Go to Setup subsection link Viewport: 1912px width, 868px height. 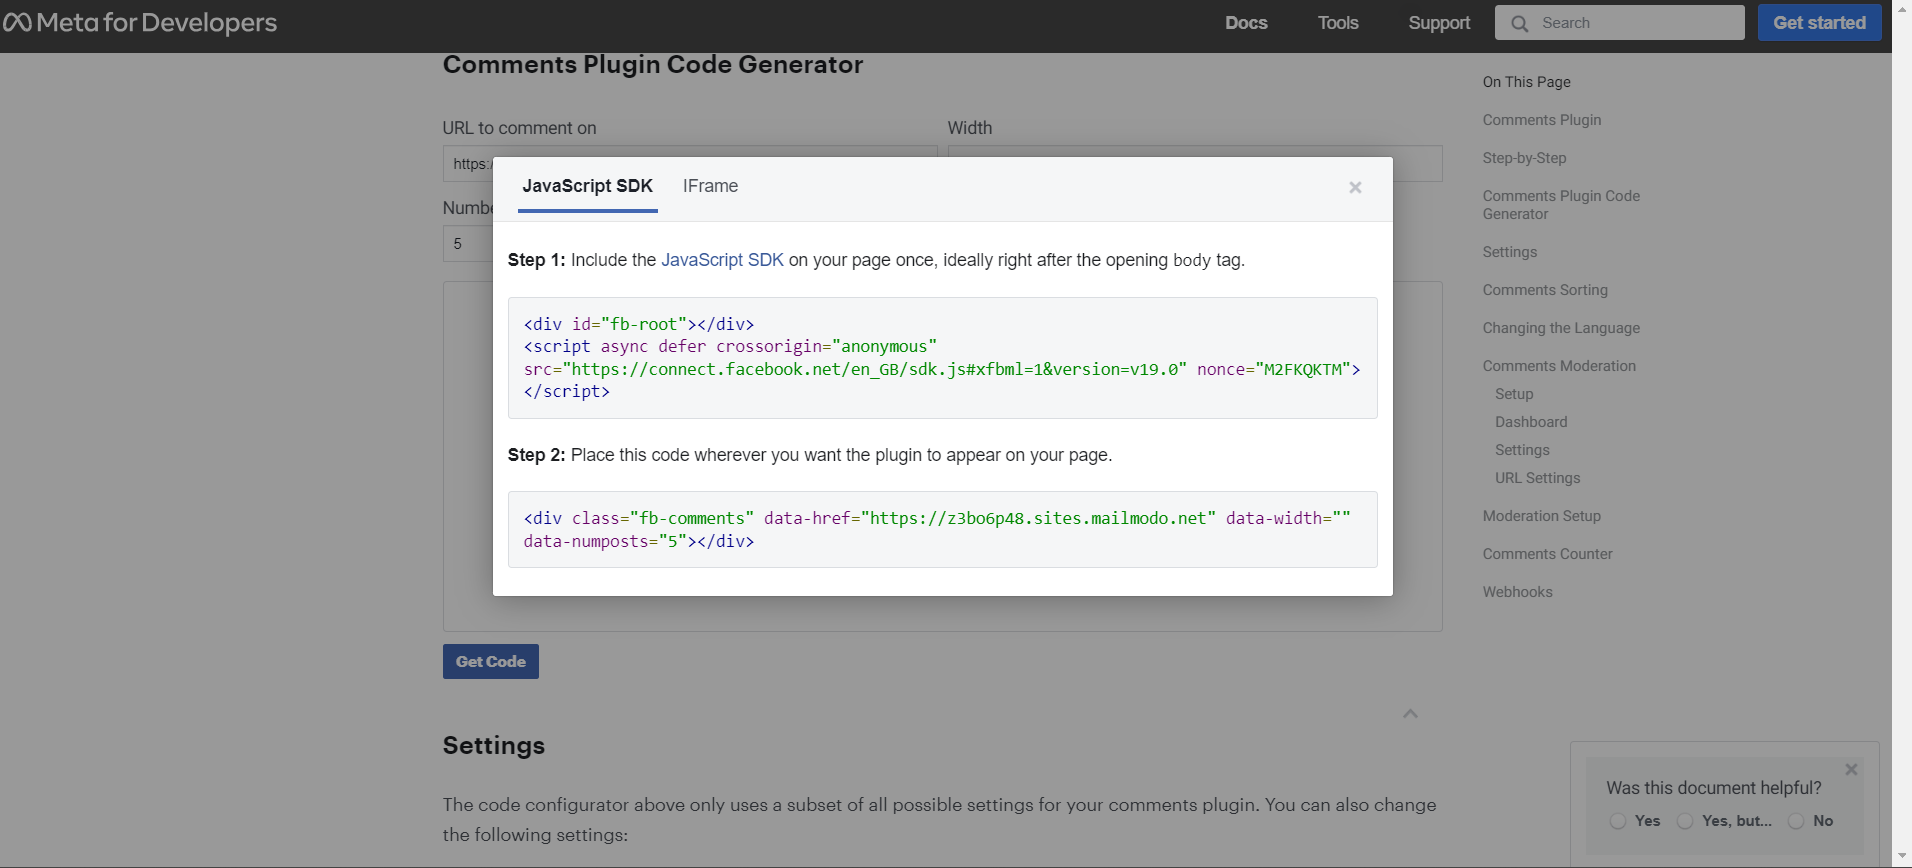[x=1514, y=394]
